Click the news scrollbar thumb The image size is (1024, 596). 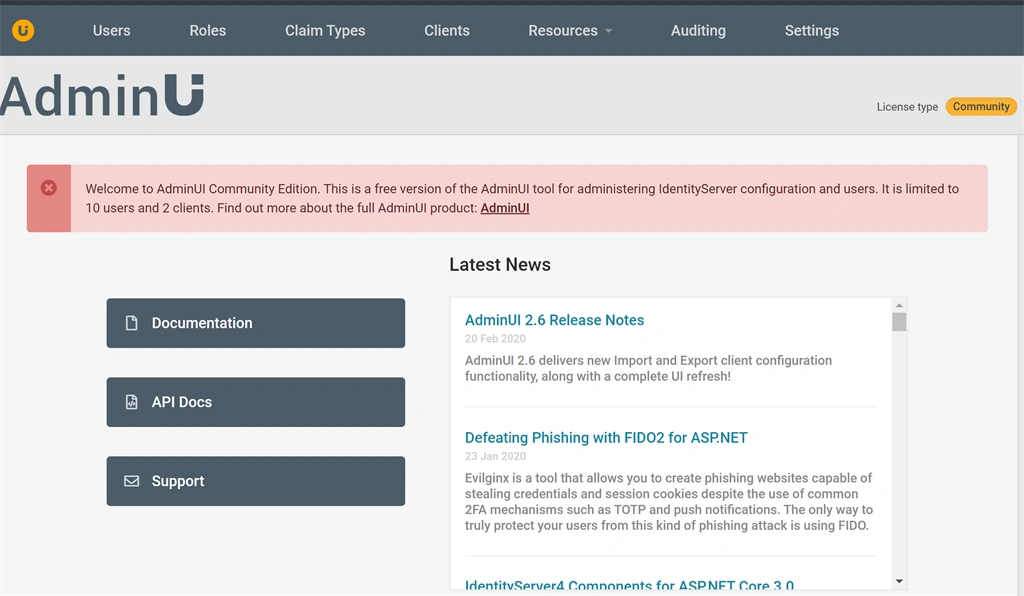coord(899,322)
